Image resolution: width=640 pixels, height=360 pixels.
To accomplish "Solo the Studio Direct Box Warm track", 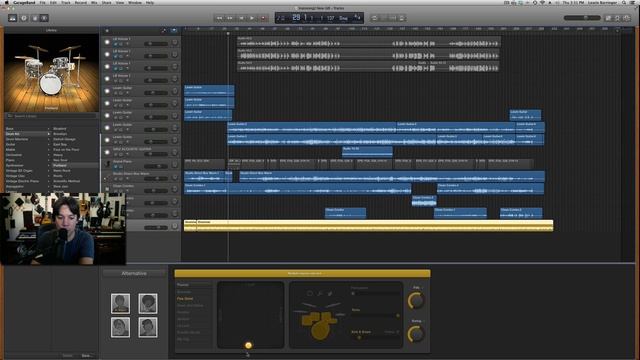I will pyautogui.click(x=121, y=179).
